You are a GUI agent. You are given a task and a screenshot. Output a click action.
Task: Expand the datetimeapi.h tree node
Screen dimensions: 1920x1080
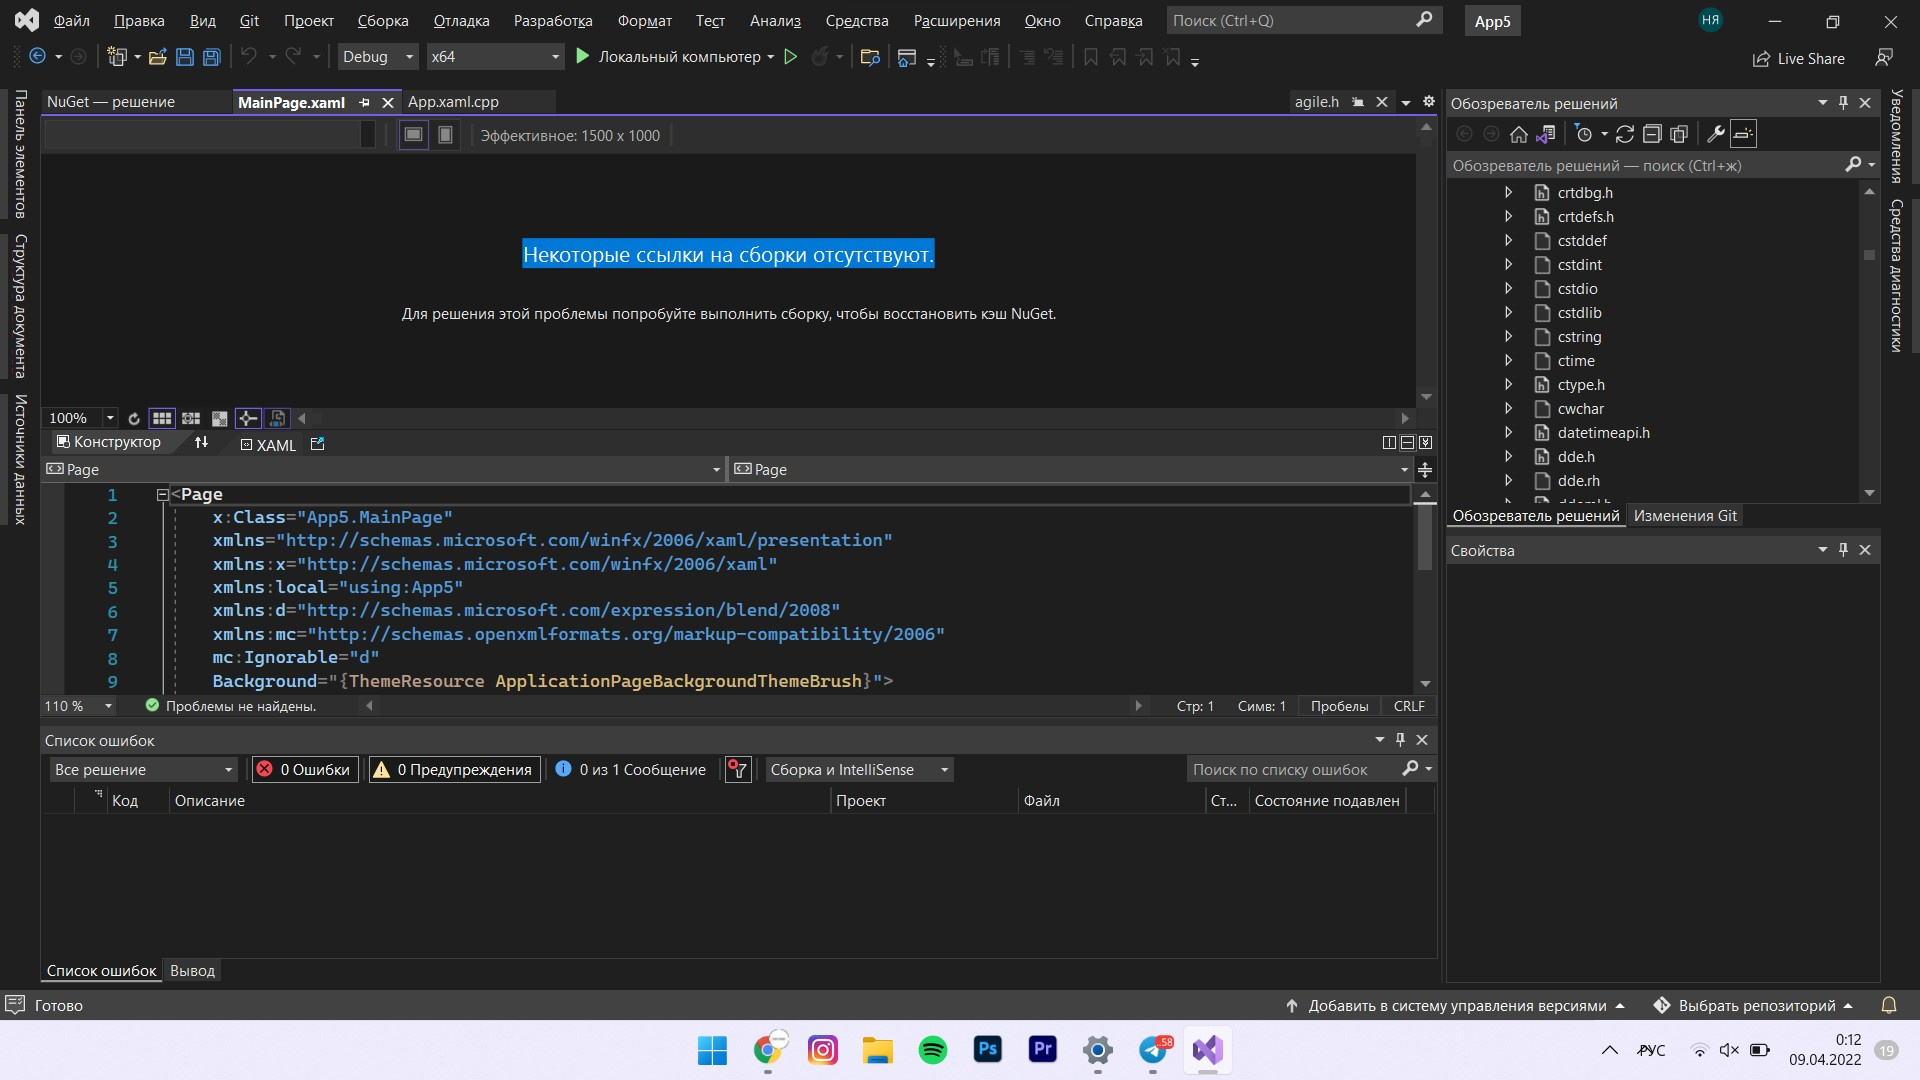pyautogui.click(x=1508, y=432)
